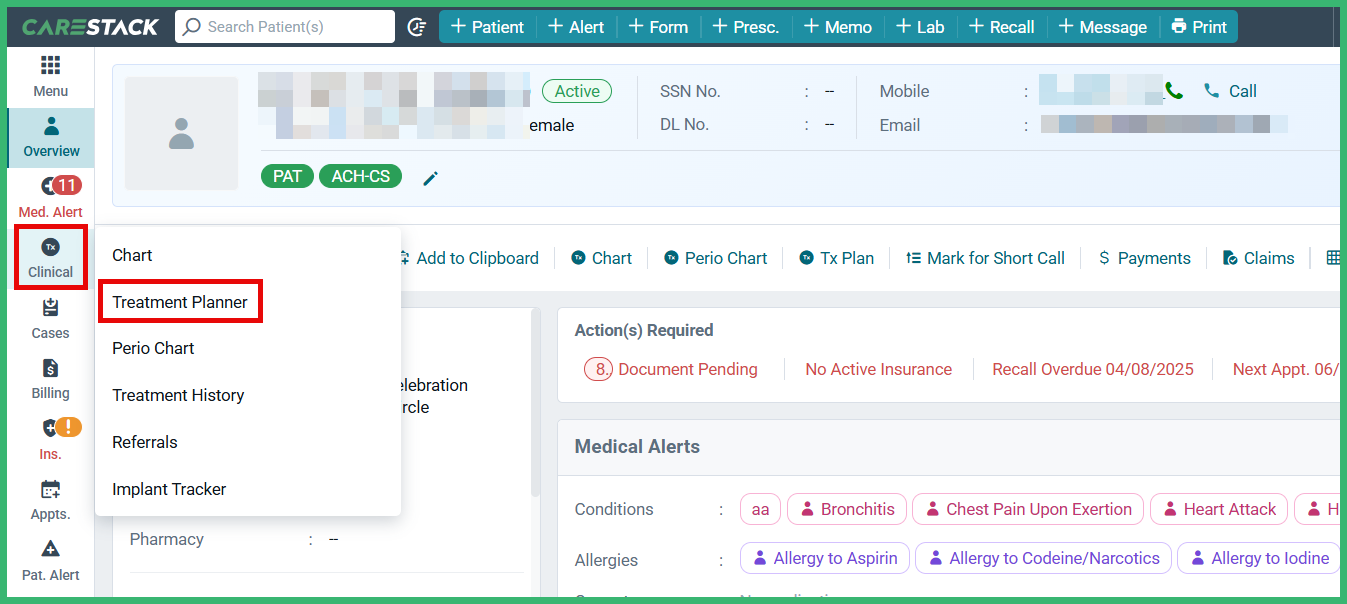Click the phone icon next to the mobile number

(1173, 90)
